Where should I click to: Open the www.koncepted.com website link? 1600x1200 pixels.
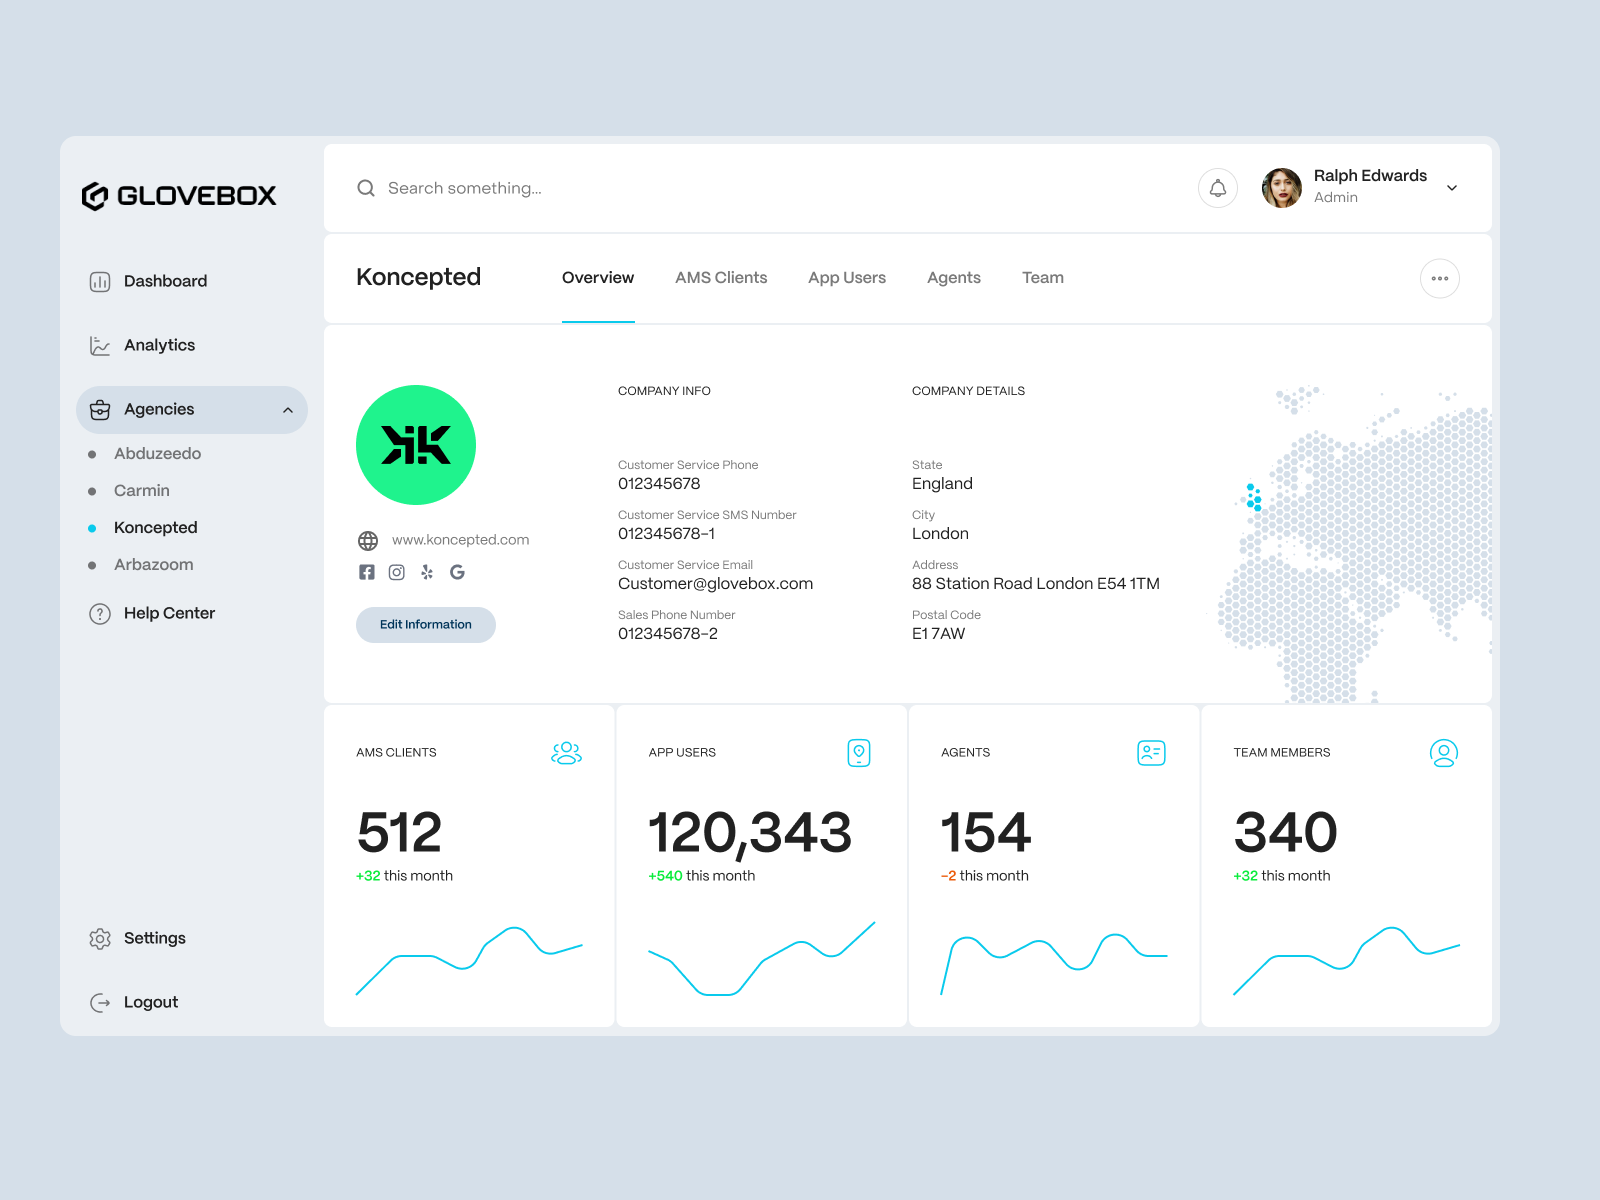[460, 539]
